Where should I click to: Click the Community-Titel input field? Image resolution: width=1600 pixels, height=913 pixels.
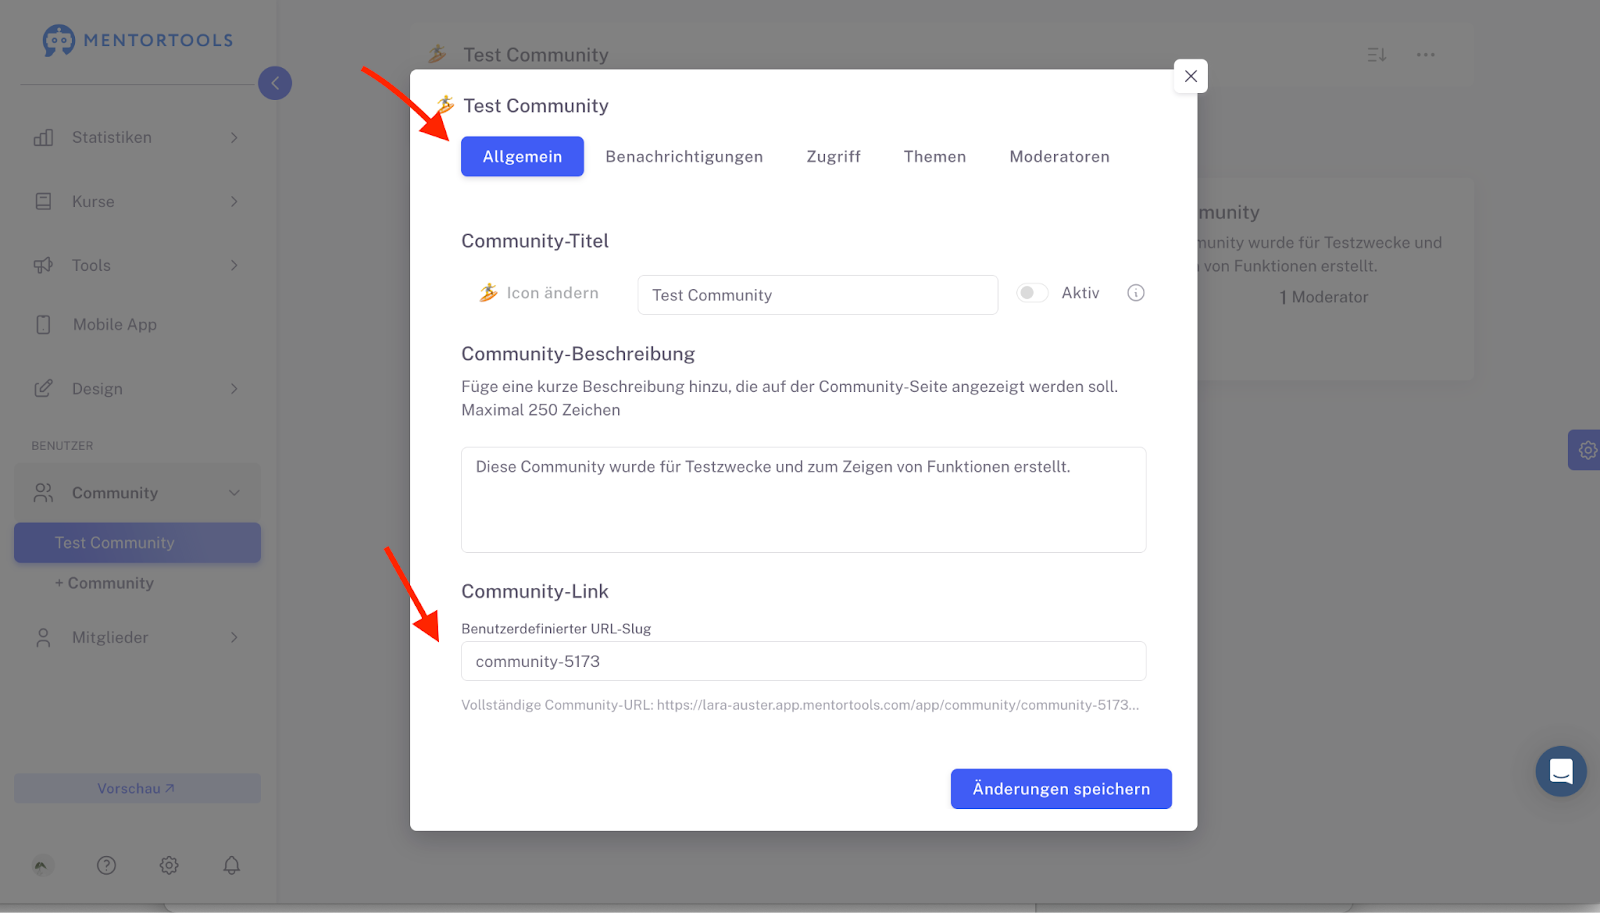[818, 295]
